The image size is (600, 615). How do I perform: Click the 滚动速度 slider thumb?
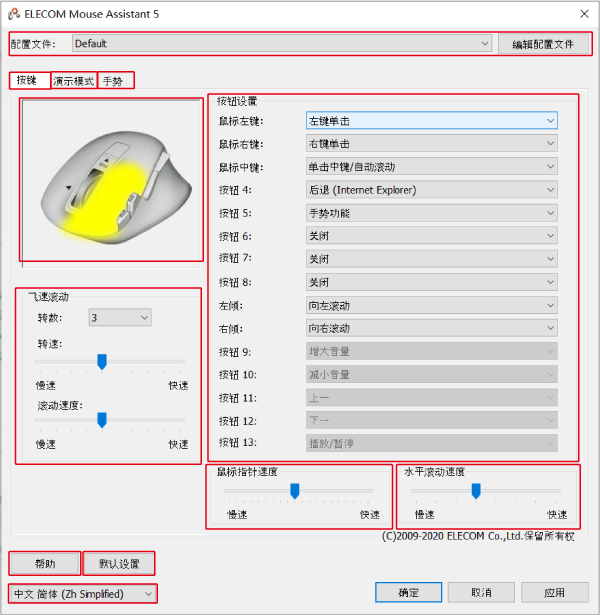tap(102, 420)
